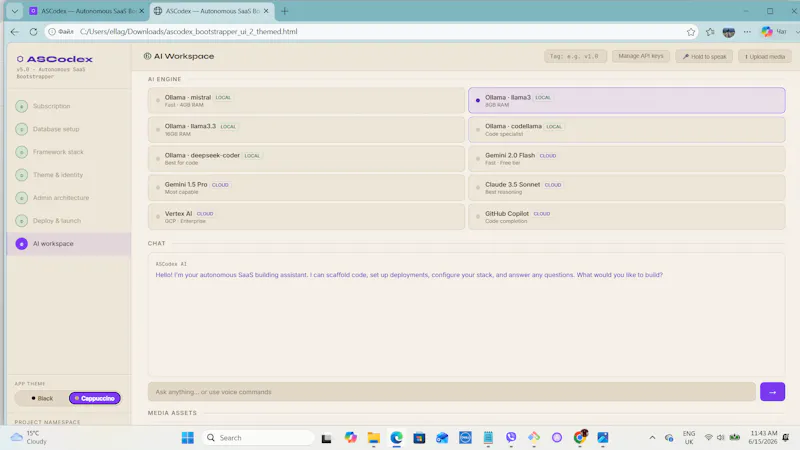Open the AI workspace sidebar item

click(69, 244)
